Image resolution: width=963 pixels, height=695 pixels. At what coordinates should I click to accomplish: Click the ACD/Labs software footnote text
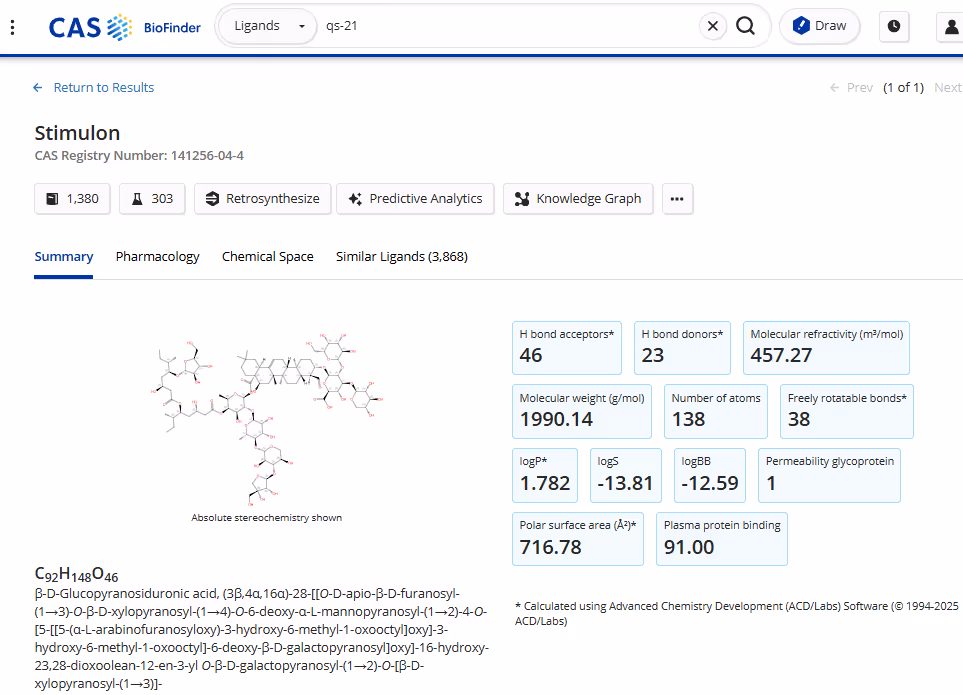736,613
